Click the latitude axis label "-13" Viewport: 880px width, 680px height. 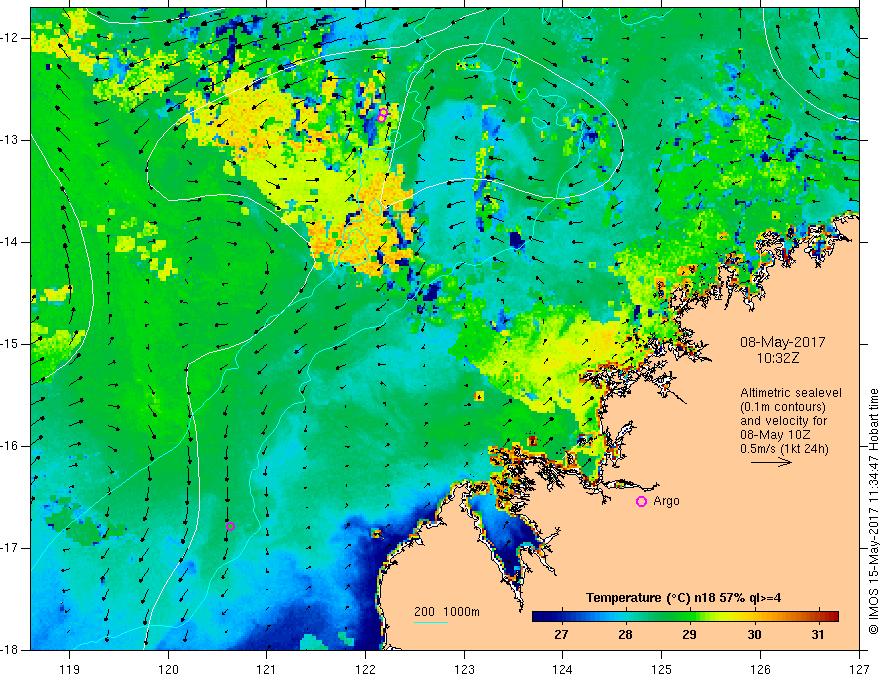(10, 140)
